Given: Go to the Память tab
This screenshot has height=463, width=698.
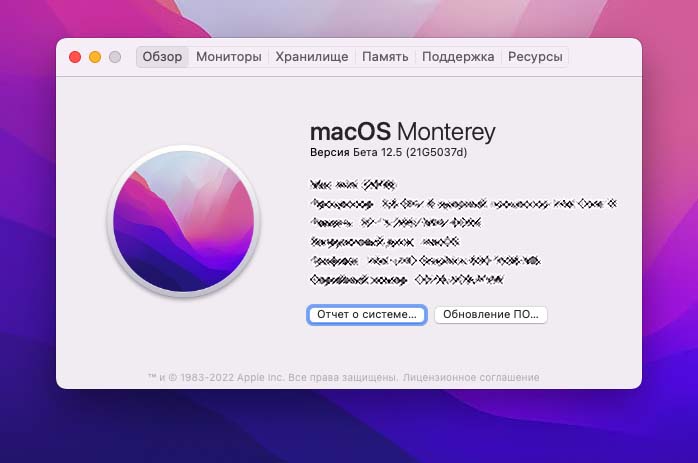Looking at the screenshot, I should 385,57.
